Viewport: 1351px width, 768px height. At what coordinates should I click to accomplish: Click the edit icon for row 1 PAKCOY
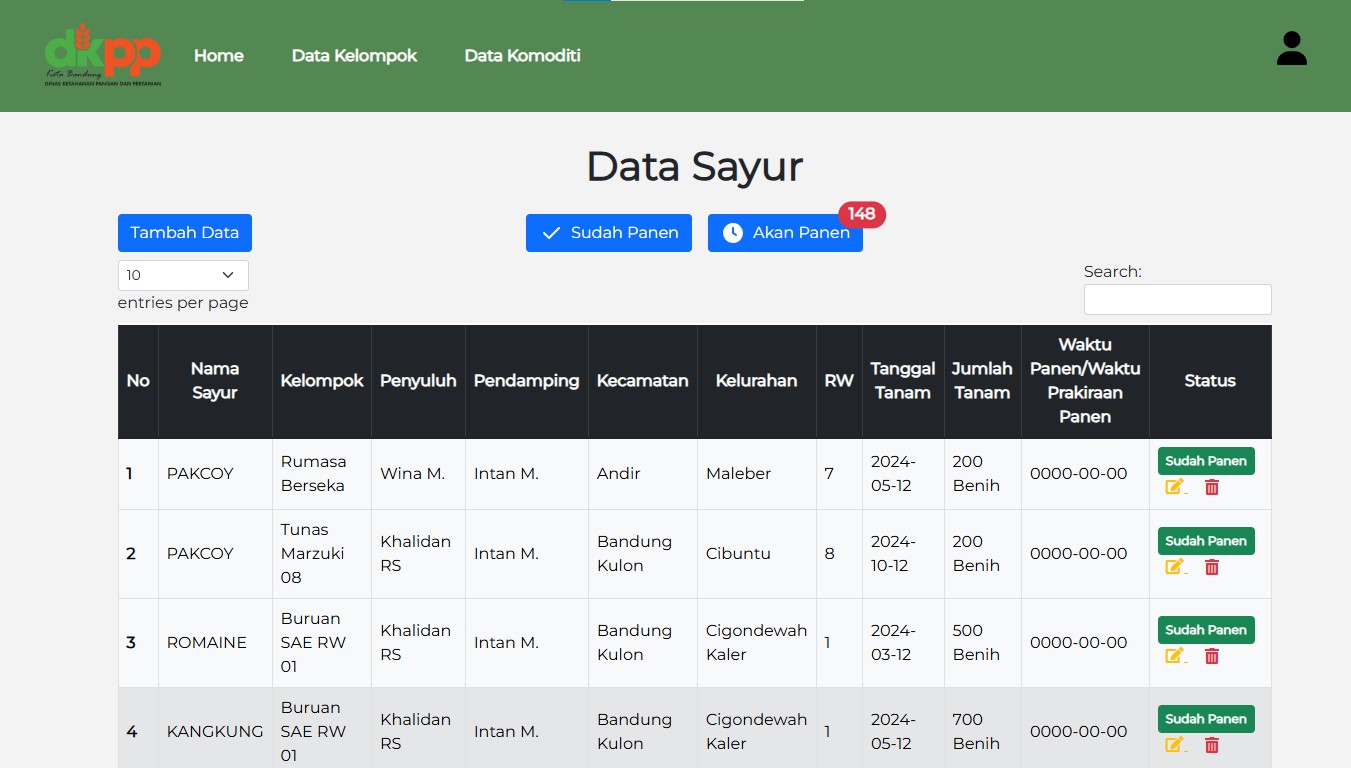click(1174, 487)
